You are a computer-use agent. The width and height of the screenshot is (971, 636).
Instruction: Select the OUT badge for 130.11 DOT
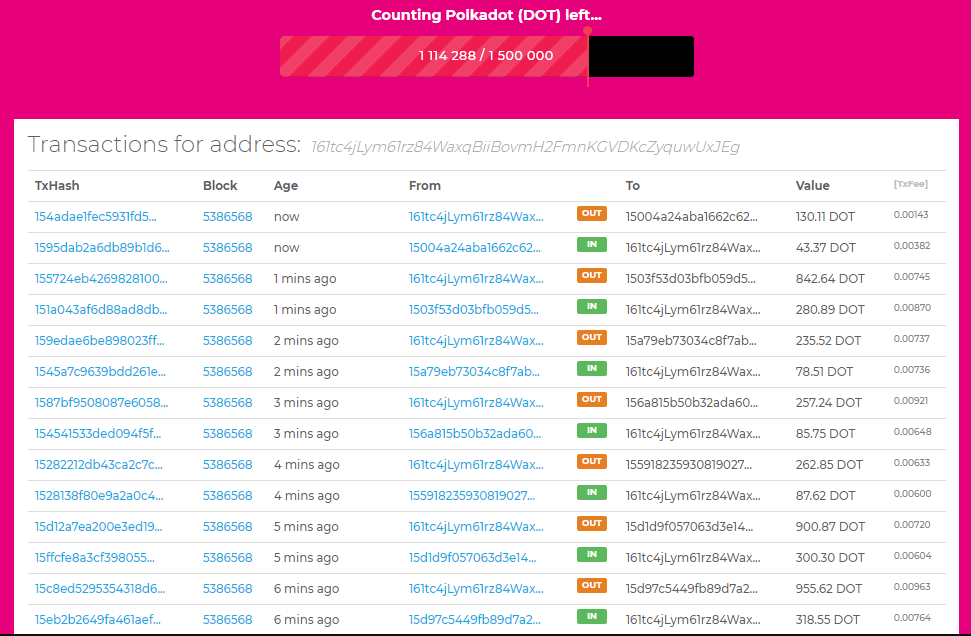(591, 214)
